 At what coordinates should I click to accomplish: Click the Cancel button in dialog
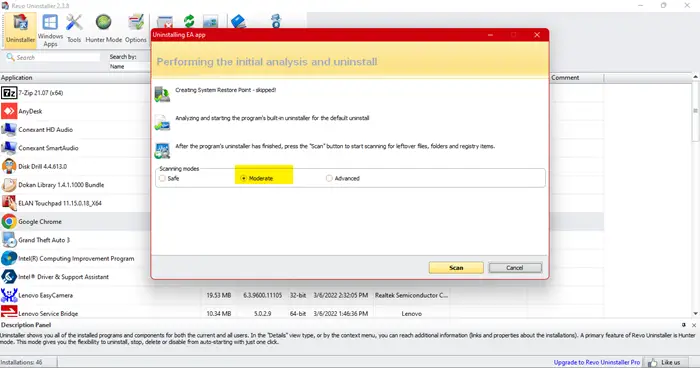[x=515, y=268]
